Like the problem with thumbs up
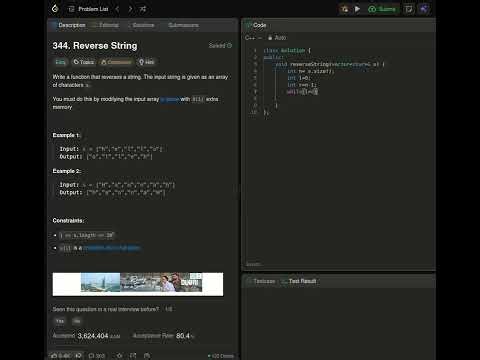The height and width of the screenshot is (360, 480). pos(60,356)
